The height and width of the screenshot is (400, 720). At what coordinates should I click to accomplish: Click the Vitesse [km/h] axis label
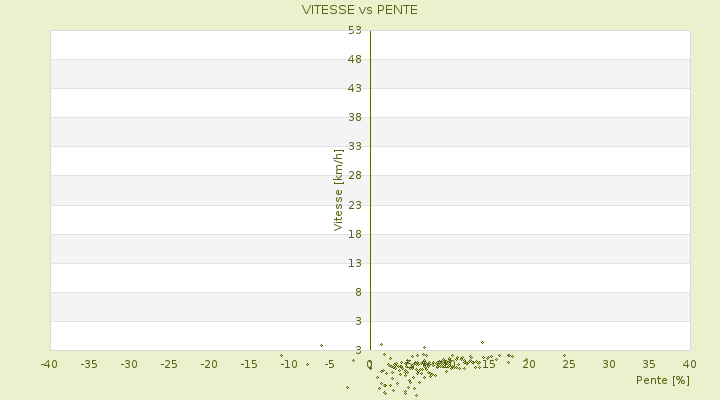tap(338, 190)
